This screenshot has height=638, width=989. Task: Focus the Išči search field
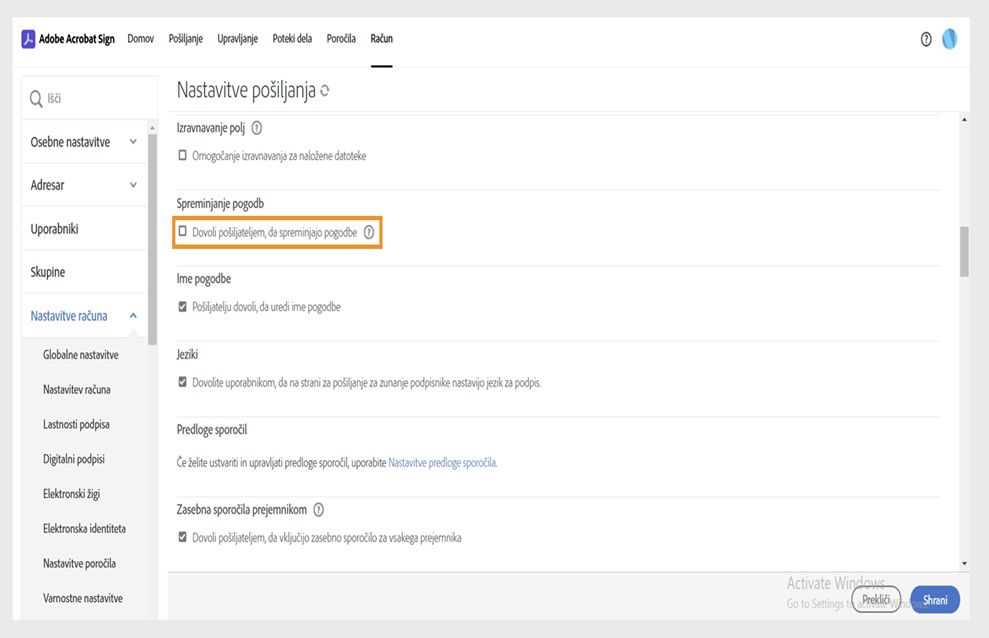coord(95,99)
